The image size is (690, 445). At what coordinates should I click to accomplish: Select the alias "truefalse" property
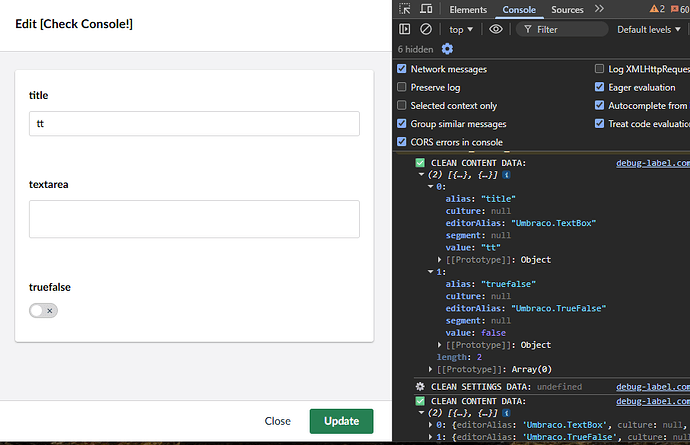[491, 284]
